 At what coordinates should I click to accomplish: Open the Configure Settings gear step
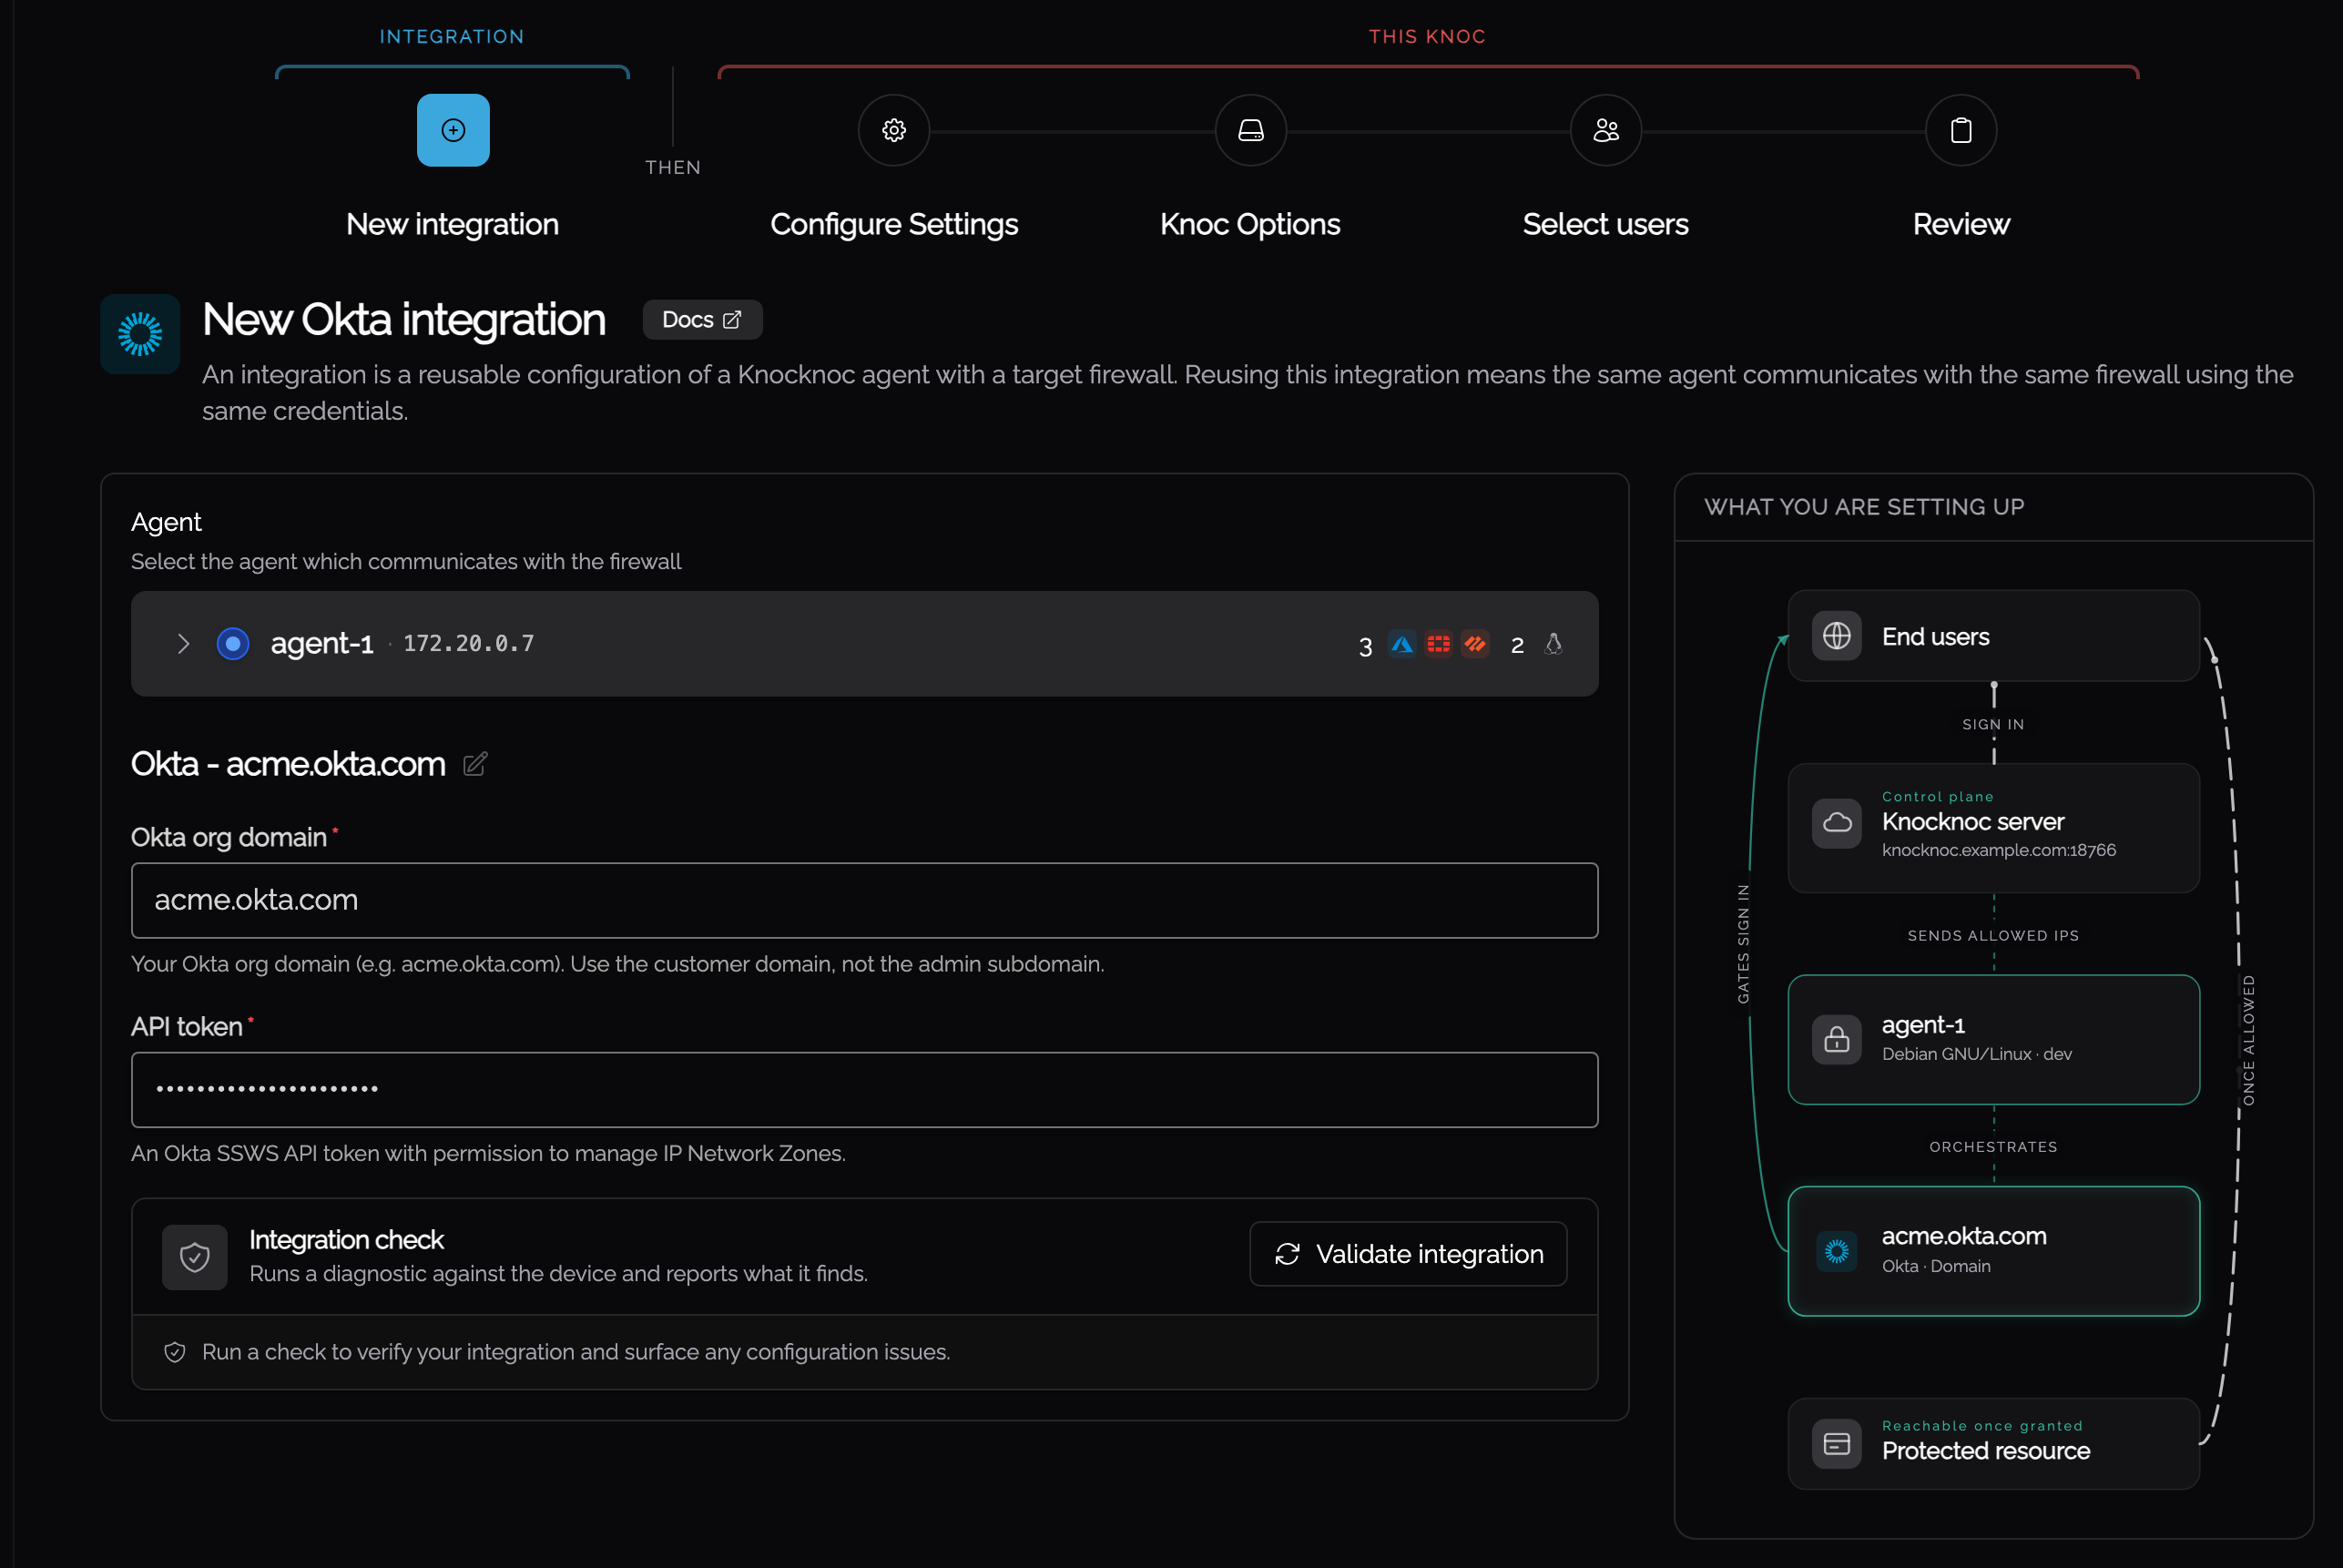(x=894, y=130)
